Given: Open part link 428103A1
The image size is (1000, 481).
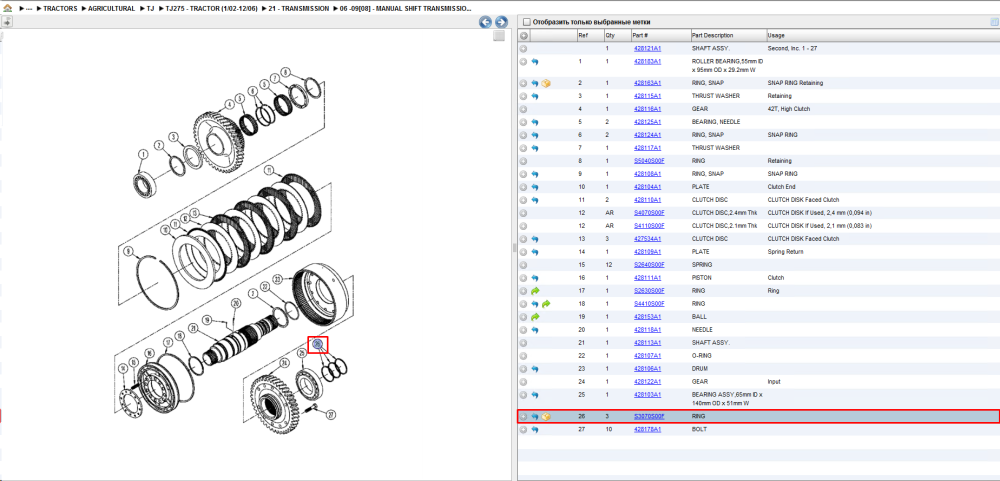Looking at the screenshot, I should pyautogui.click(x=647, y=395).
